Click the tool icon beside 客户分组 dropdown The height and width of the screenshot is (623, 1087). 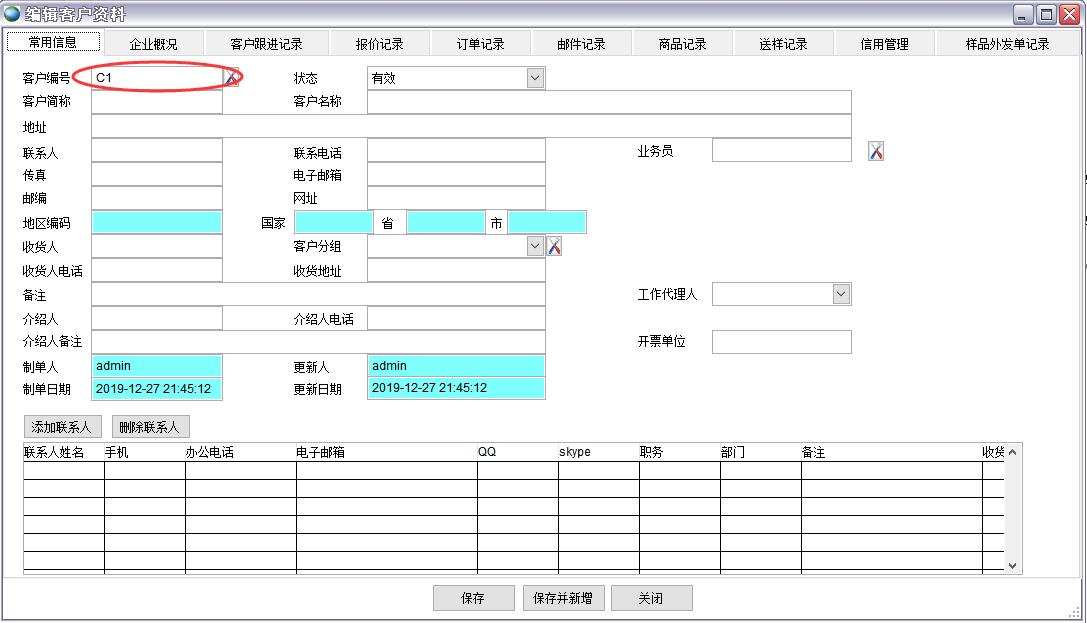[554, 246]
